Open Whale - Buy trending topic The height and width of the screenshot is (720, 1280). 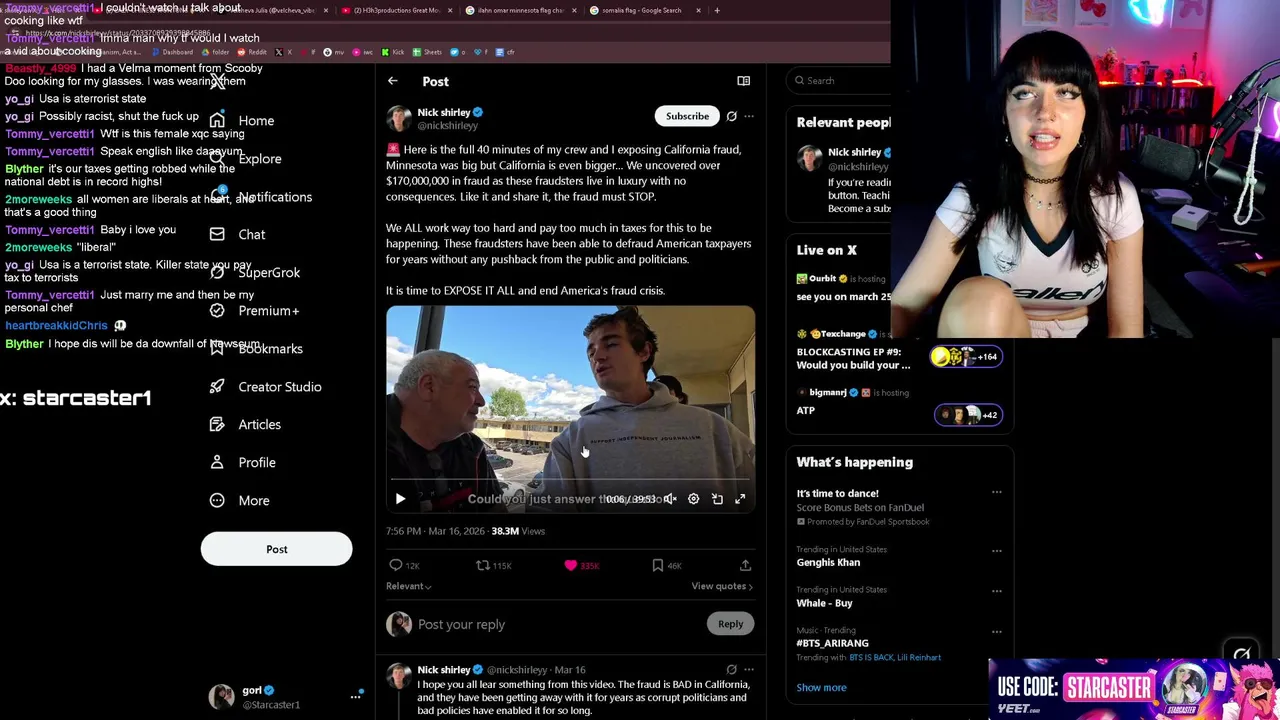[824, 604]
